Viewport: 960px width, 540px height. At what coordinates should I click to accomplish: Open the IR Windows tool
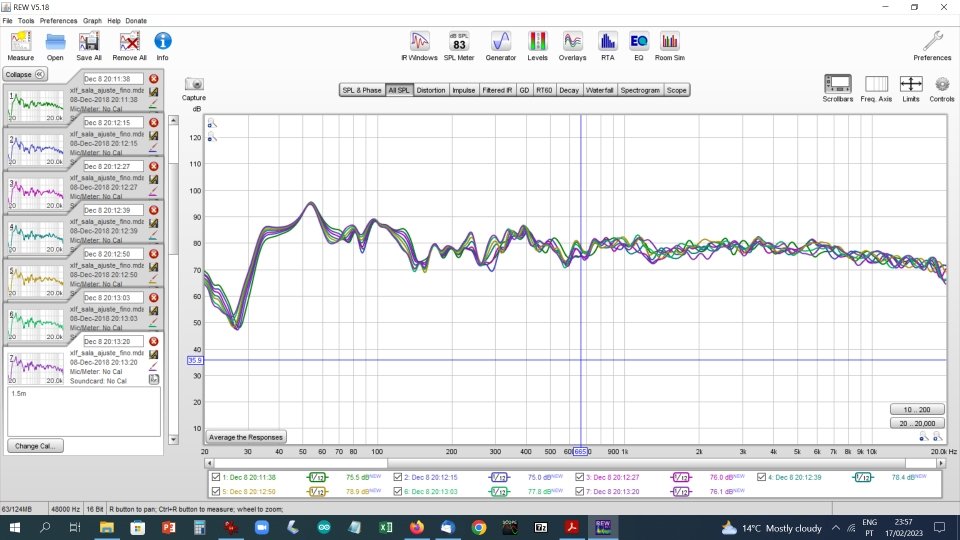(x=419, y=42)
